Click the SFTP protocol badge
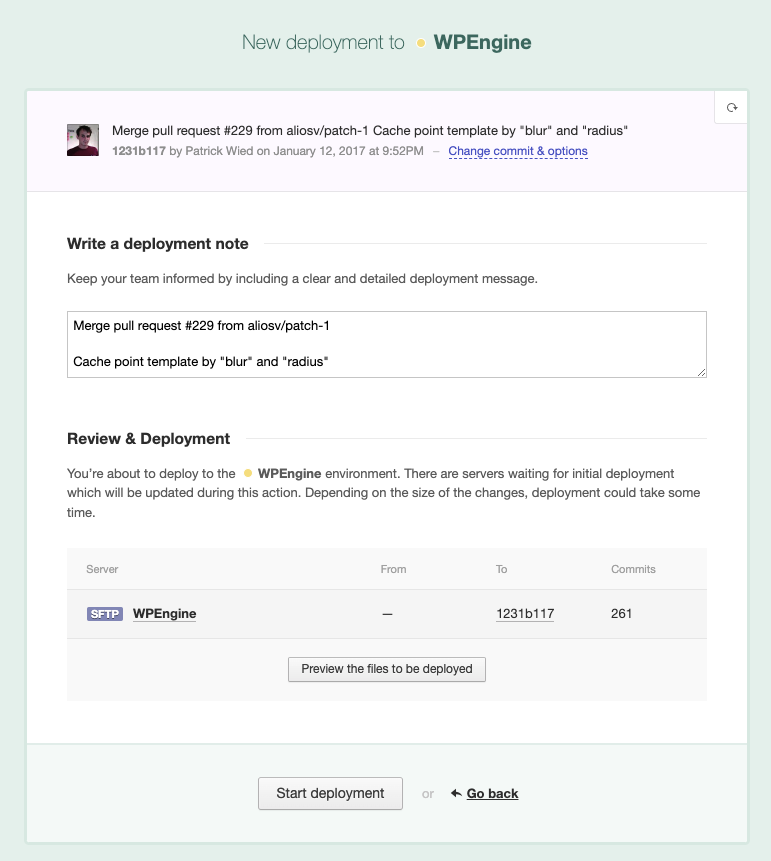Viewport: 771px width, 861px height. pyautogui.click(x=105, y=614)
